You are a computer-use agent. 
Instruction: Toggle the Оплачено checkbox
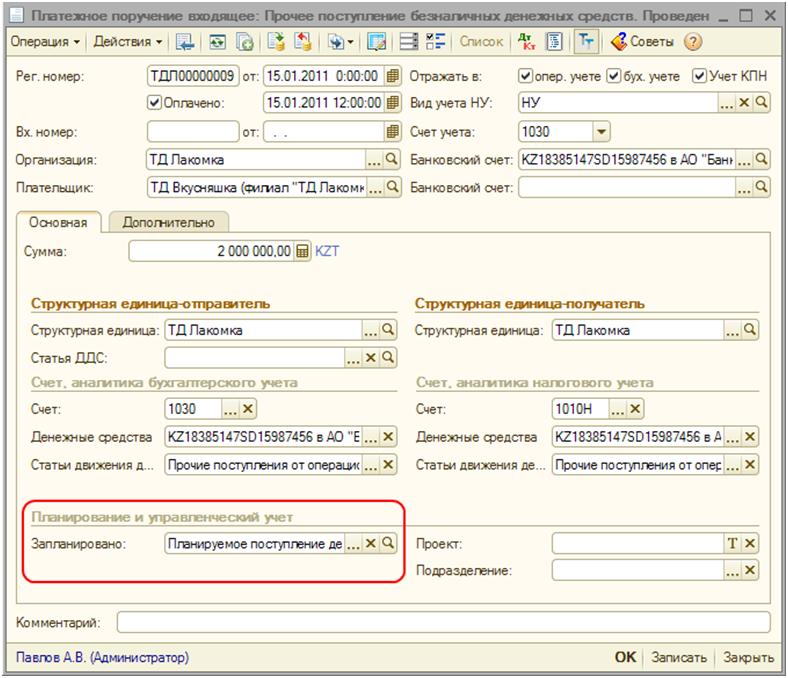(x=154, y=103)
